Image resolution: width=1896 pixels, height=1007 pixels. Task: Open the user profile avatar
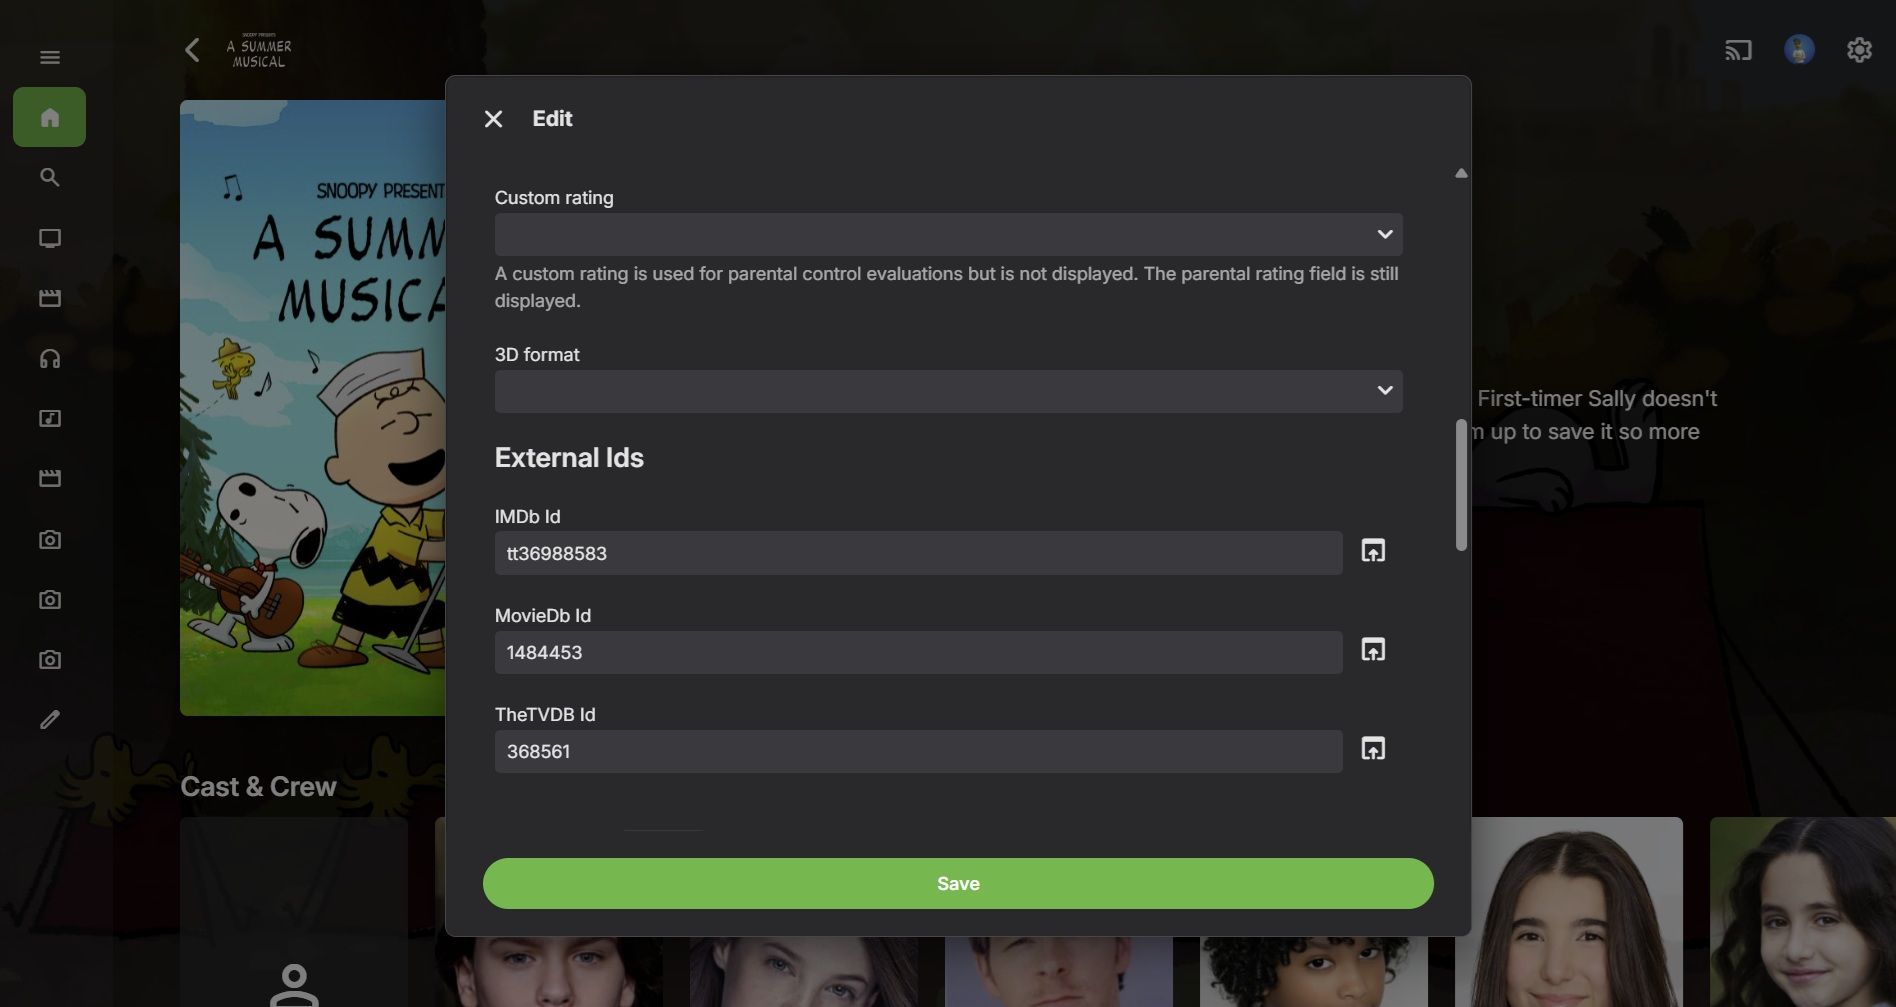tap(1799, 50)
